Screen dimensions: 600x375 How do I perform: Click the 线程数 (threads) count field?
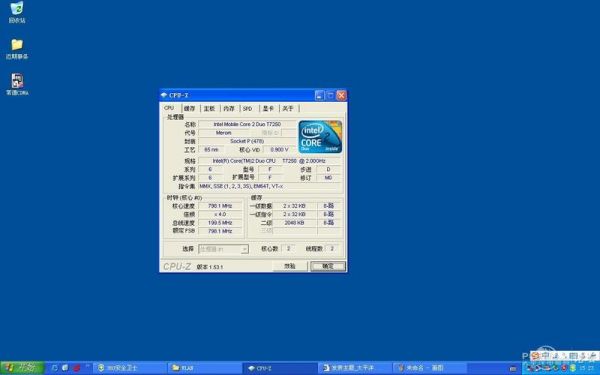coord(332,249)
